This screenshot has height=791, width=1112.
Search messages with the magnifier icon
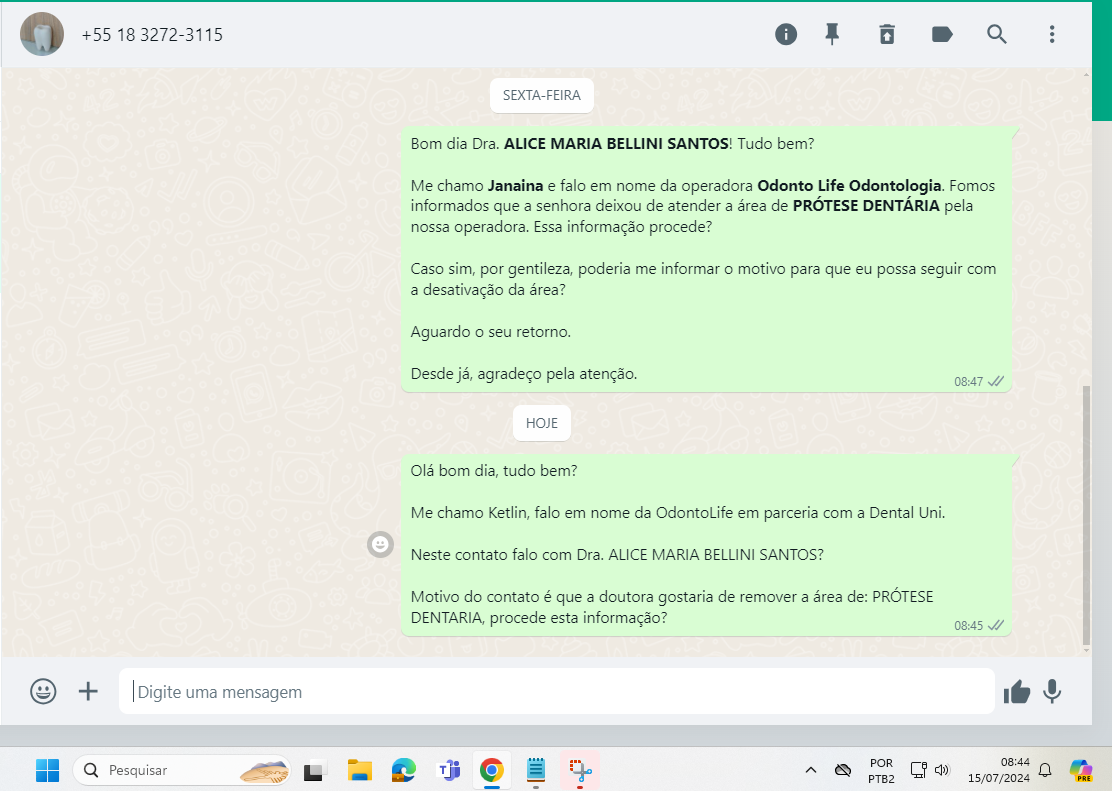(996, 34)
